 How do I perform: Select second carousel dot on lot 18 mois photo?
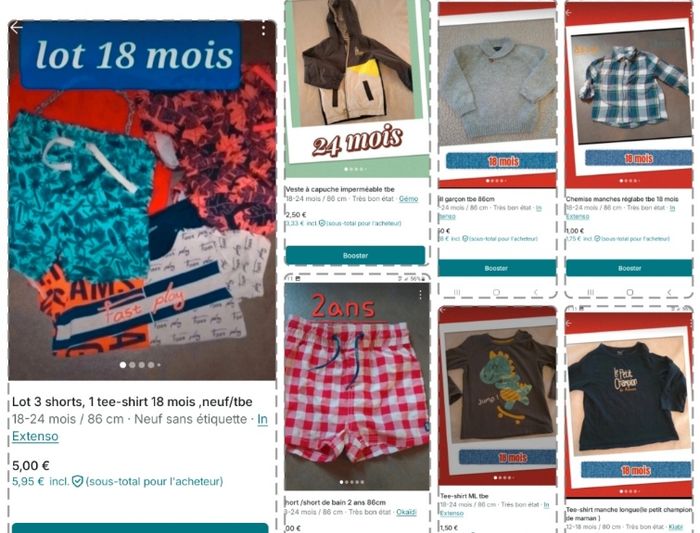(x=132, y=365)
